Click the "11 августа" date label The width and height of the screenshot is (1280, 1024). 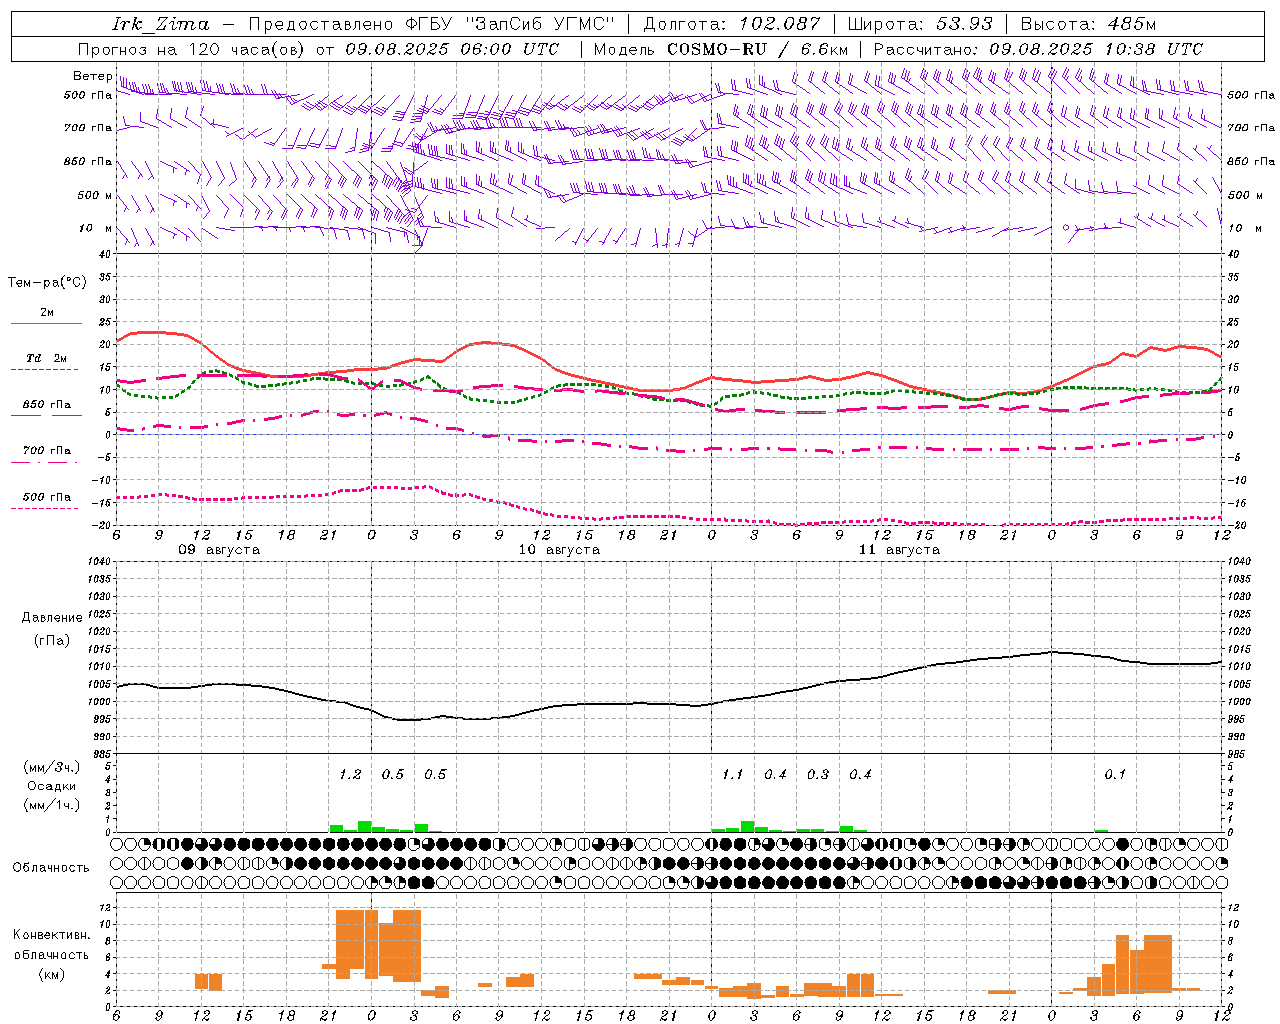(899, 550)
